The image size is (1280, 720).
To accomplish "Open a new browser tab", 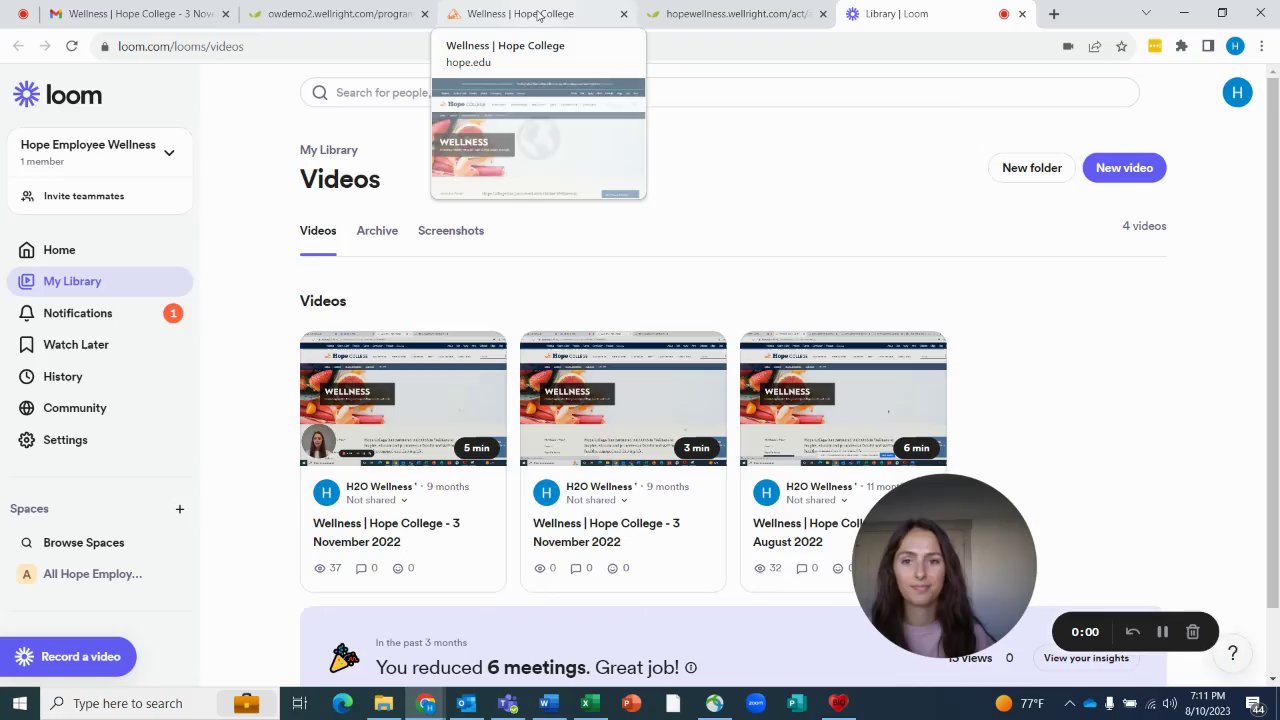I will point(1054,14).
